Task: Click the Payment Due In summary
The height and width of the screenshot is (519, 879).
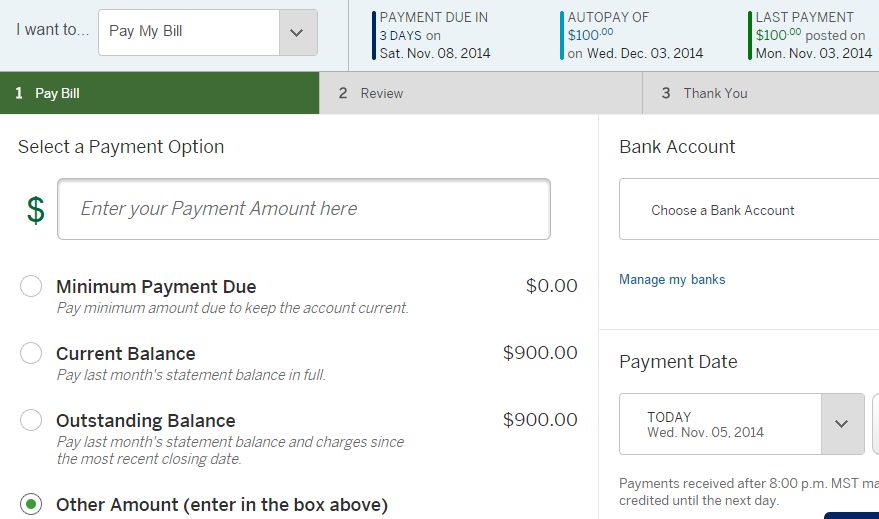Action: [x=434, y=35]
